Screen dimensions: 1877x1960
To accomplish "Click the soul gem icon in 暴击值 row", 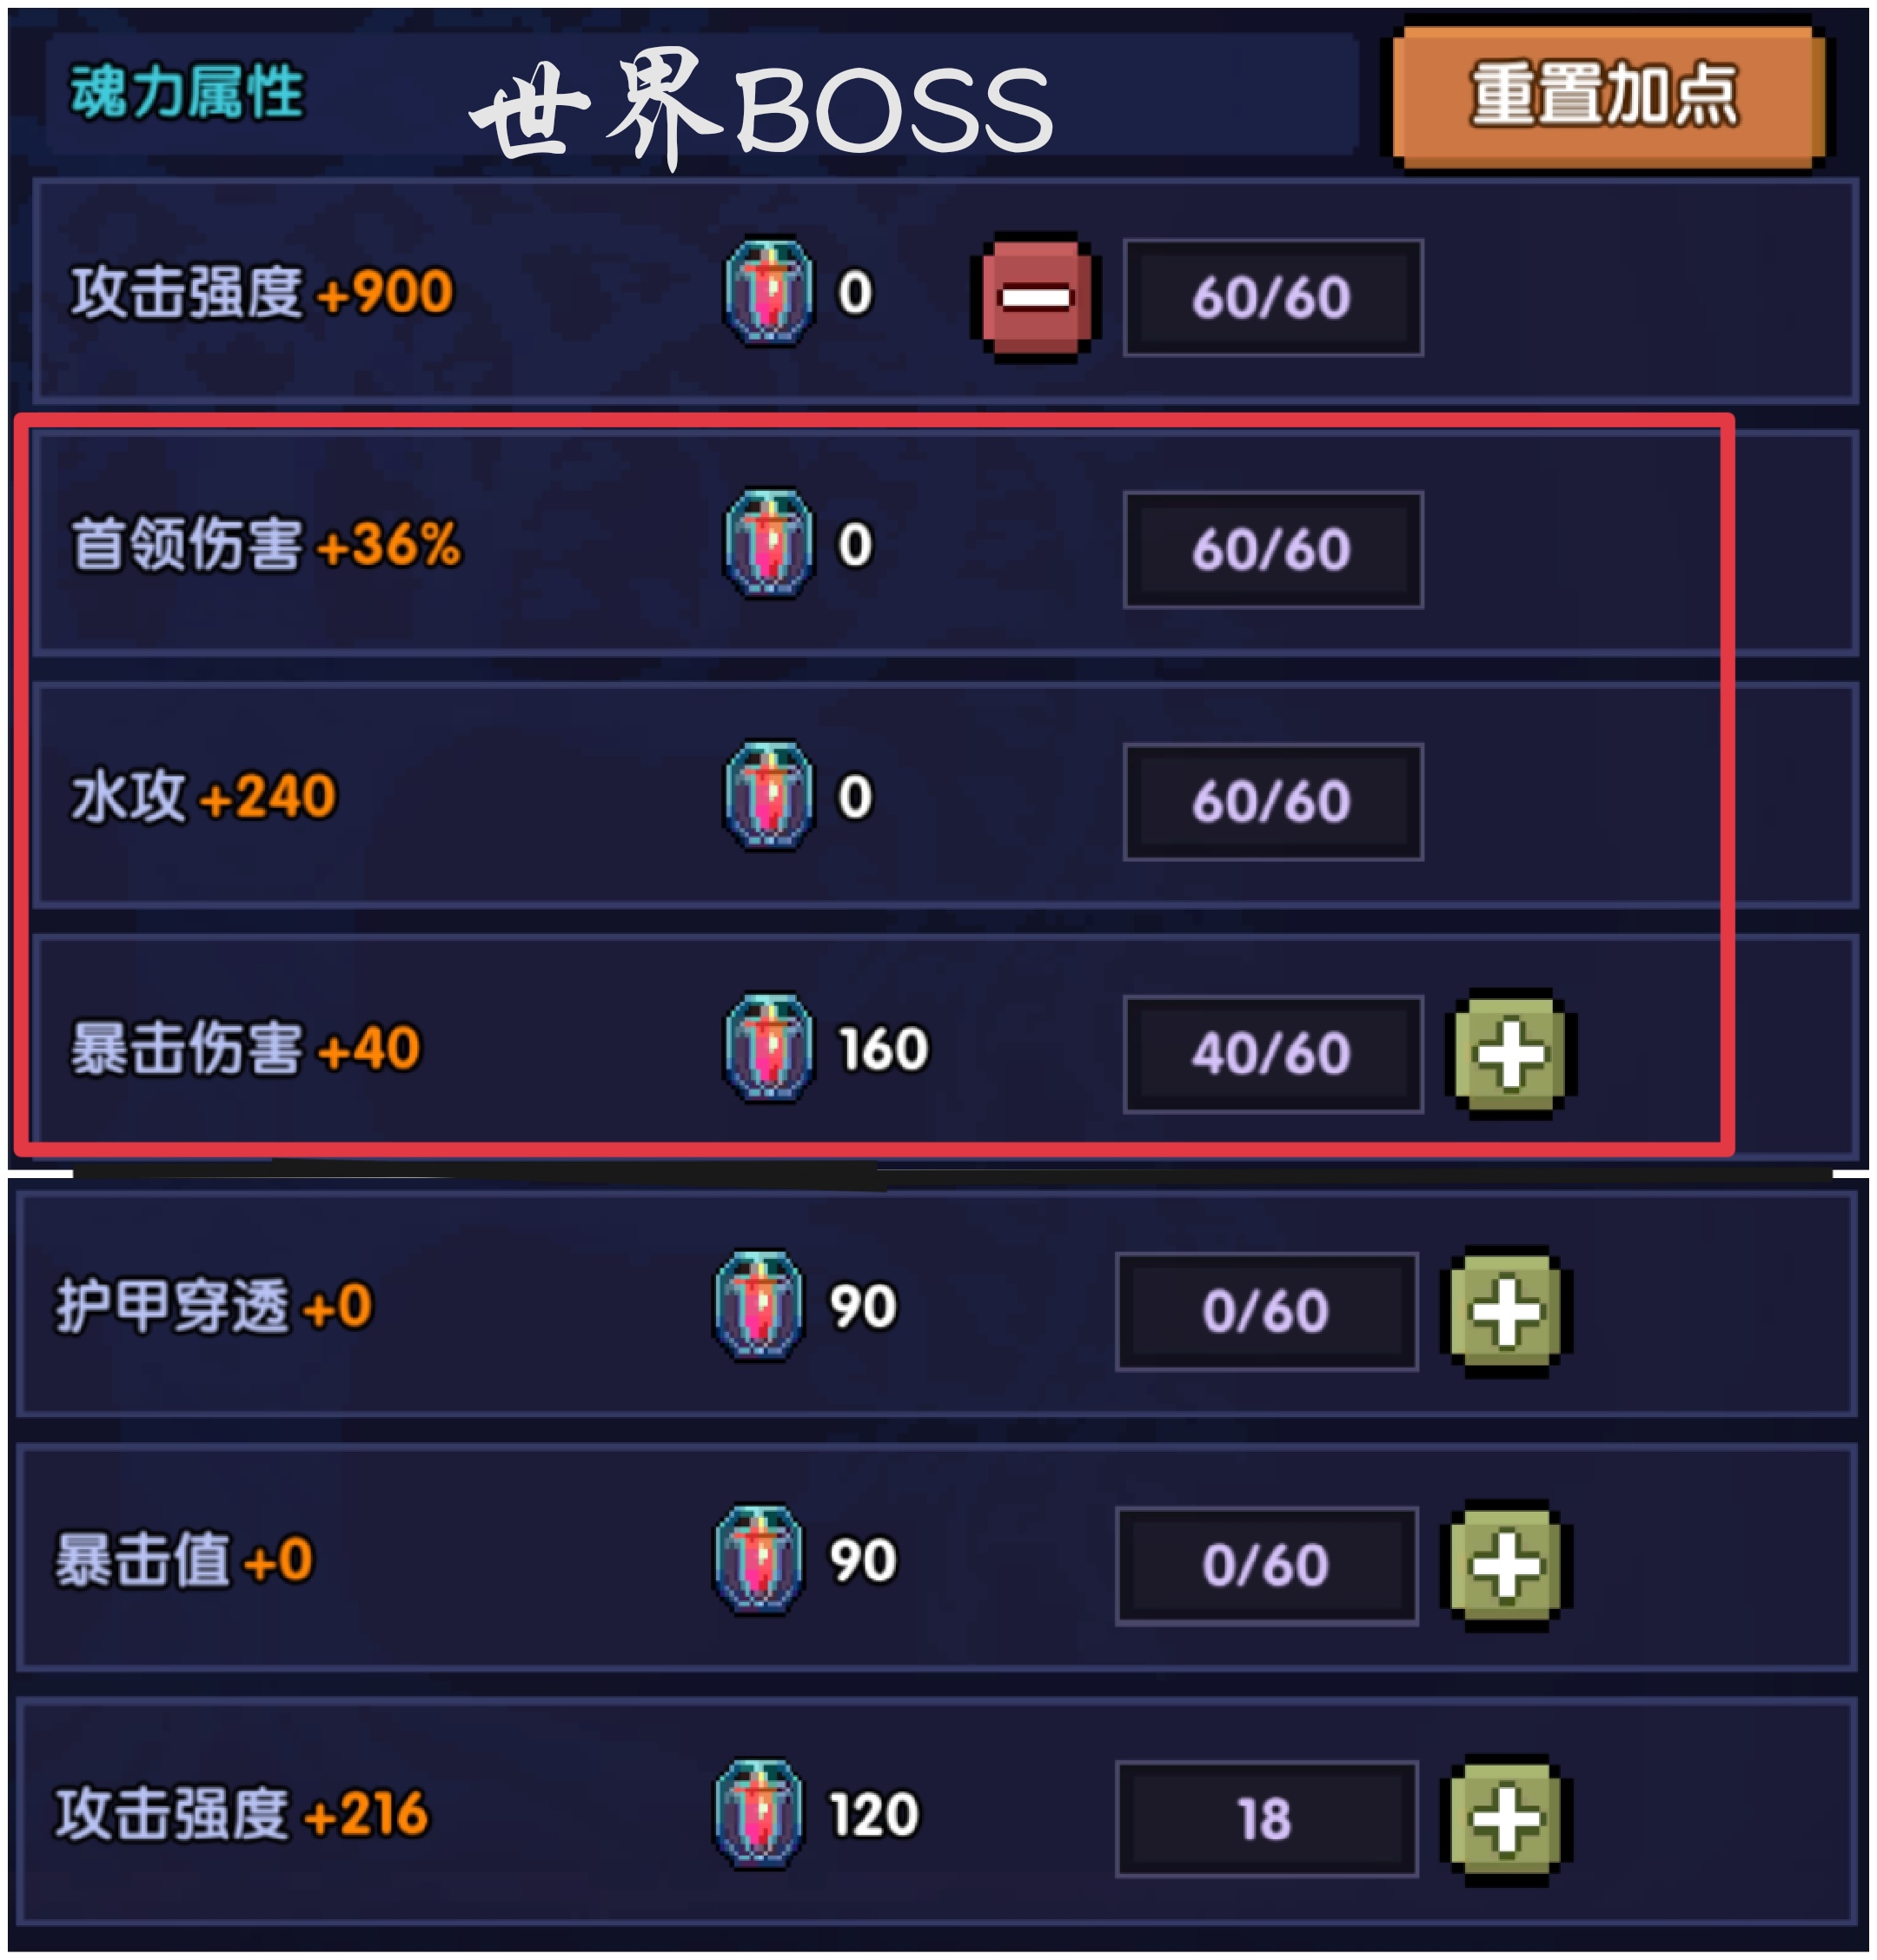I will [x=758, y=1559].
